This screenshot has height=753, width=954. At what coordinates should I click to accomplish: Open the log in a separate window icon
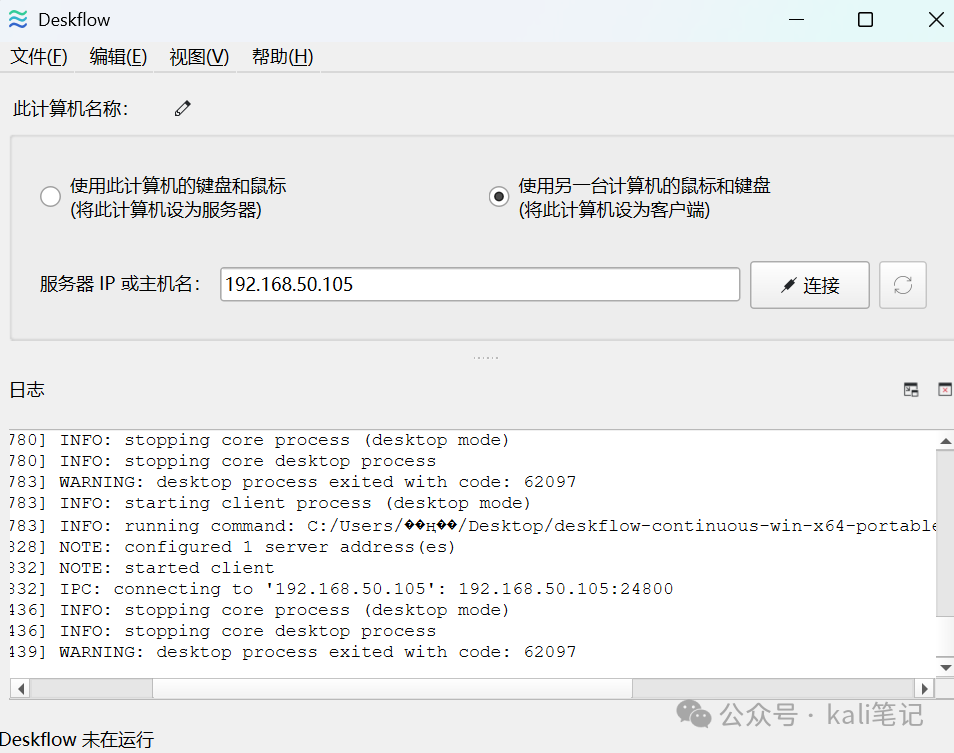[910, 389]
